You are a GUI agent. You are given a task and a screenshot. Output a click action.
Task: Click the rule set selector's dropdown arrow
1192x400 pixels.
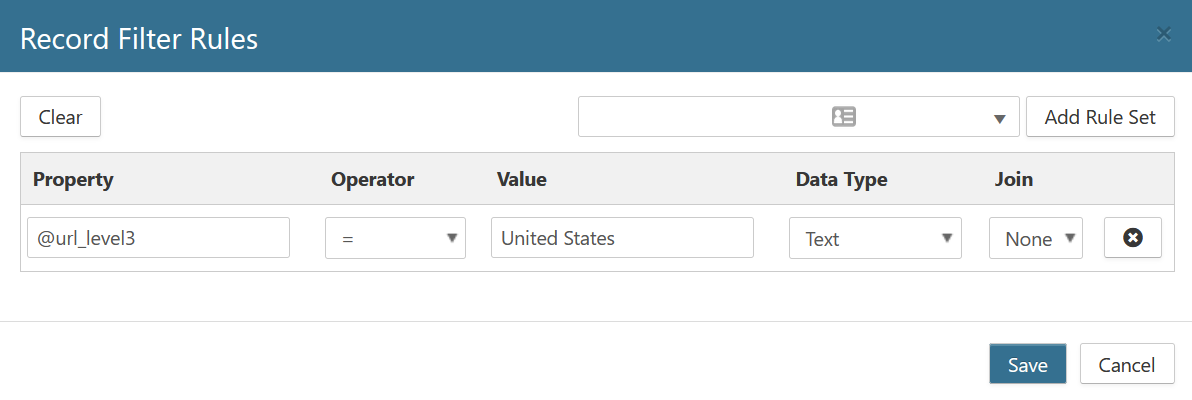tap(999, 119)
